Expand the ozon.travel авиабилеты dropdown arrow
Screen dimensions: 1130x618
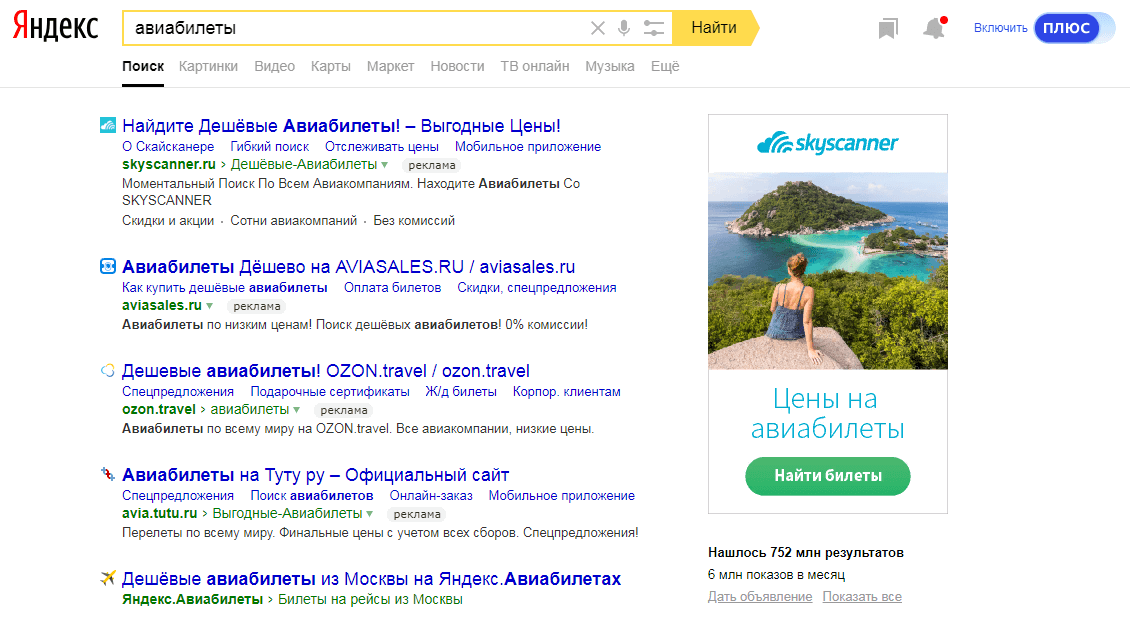coord(297,409)
